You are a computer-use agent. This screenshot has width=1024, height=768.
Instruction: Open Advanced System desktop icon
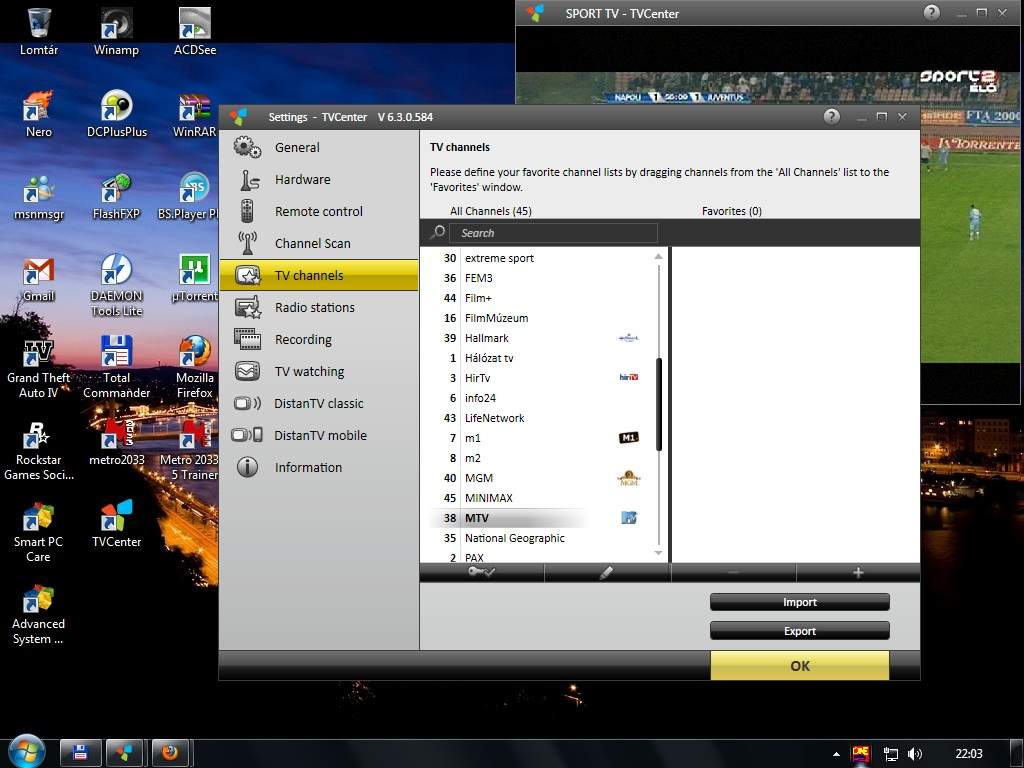39,615
